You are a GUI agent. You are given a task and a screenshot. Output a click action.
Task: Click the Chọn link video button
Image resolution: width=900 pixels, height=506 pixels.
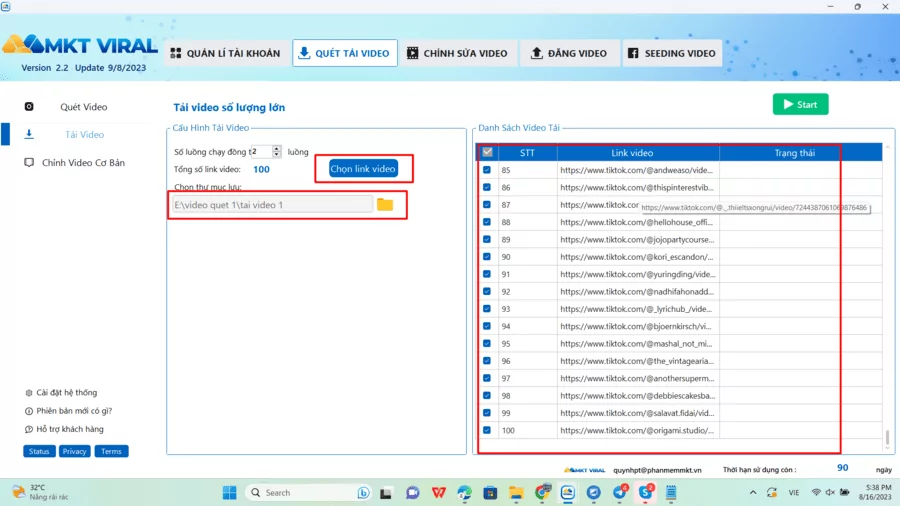coord(363,169)
